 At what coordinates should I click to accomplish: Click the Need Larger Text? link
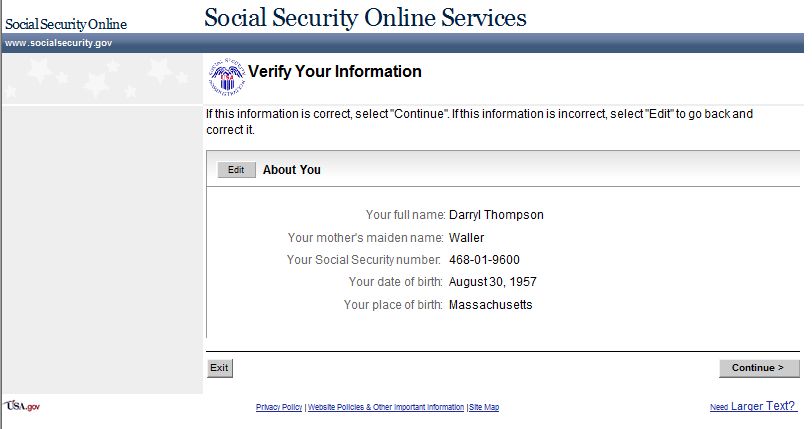(753, 406)
